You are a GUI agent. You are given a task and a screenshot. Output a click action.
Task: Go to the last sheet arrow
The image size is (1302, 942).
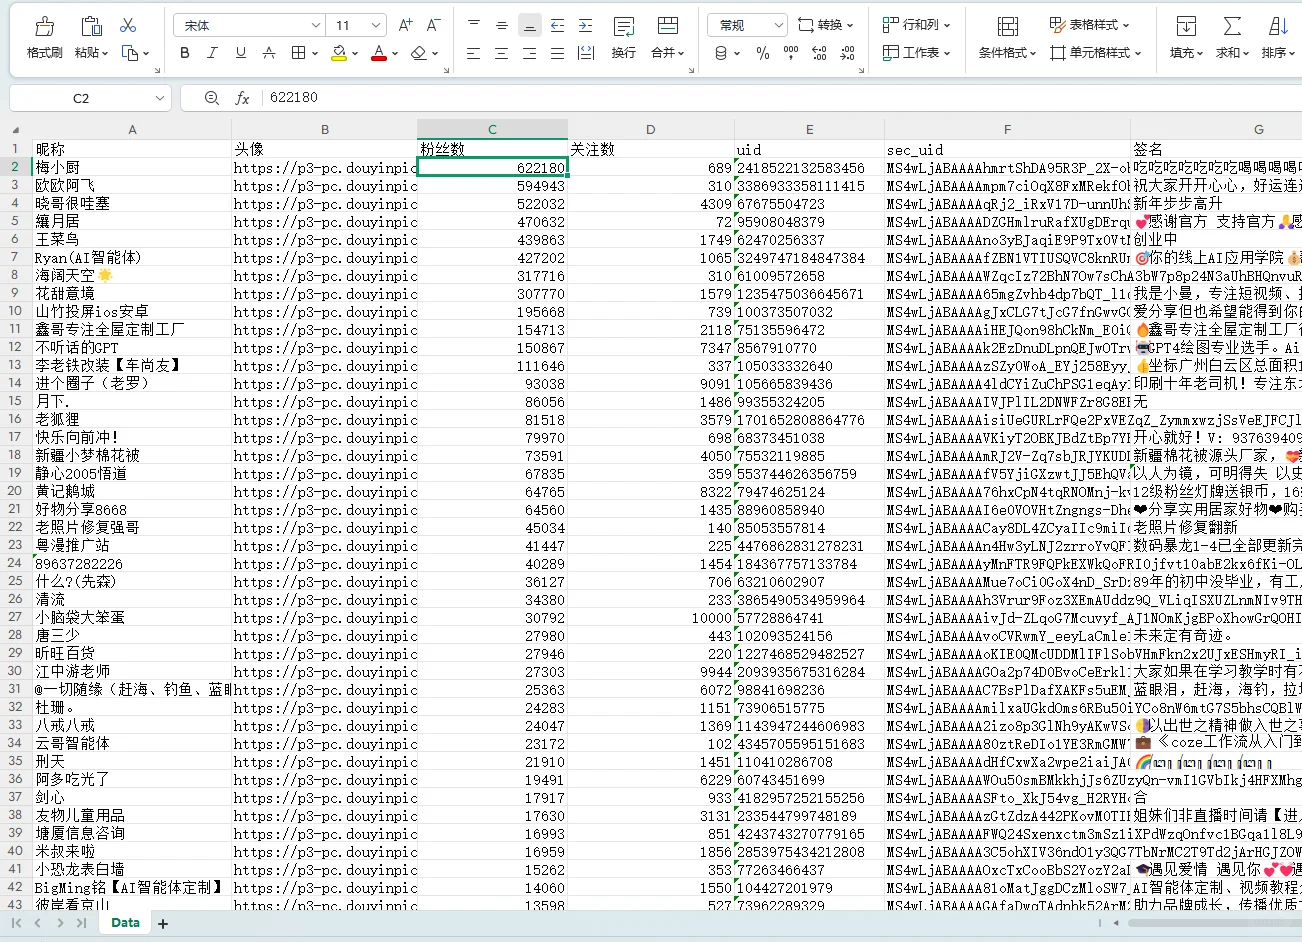point(81,923)
